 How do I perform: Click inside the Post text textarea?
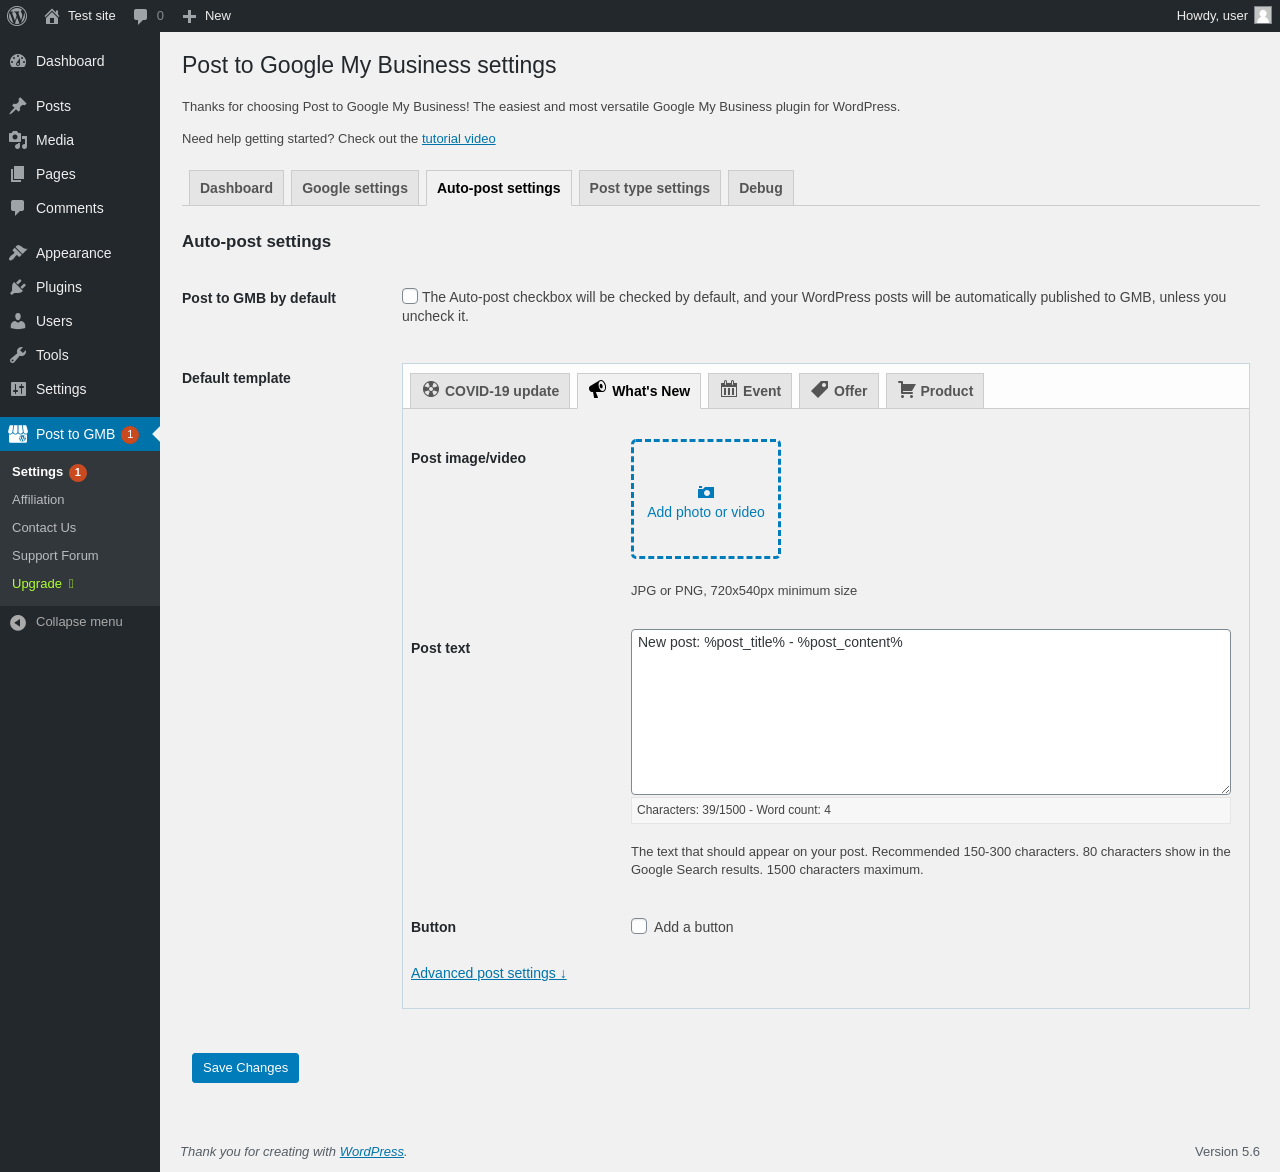[931, 712]
